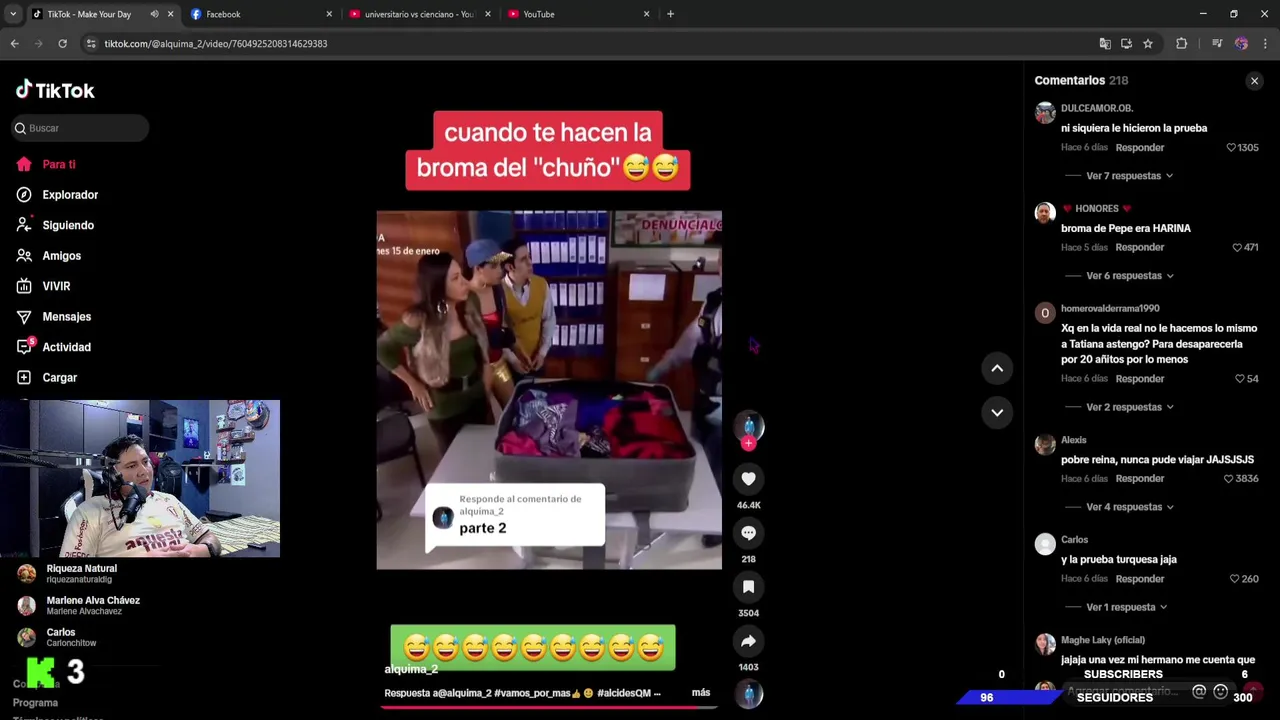The image size is (1280, 720).
Task: Reply to Carlos comment
Action: [x=1140, y=579]
